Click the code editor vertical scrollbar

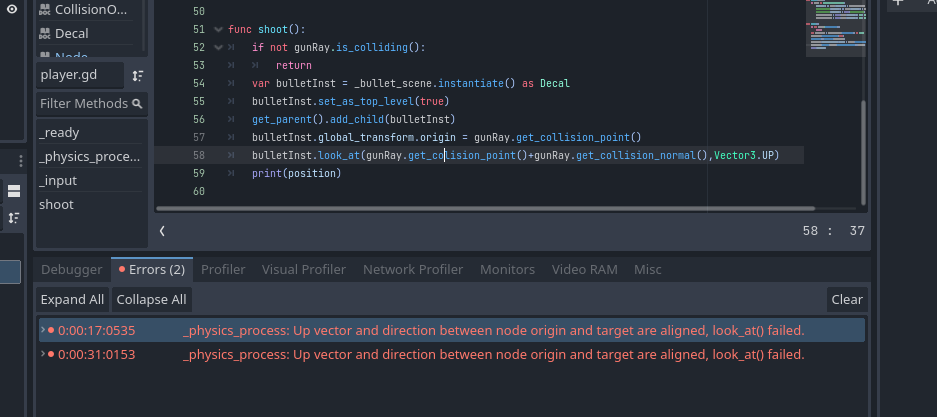tap(862, 152)
